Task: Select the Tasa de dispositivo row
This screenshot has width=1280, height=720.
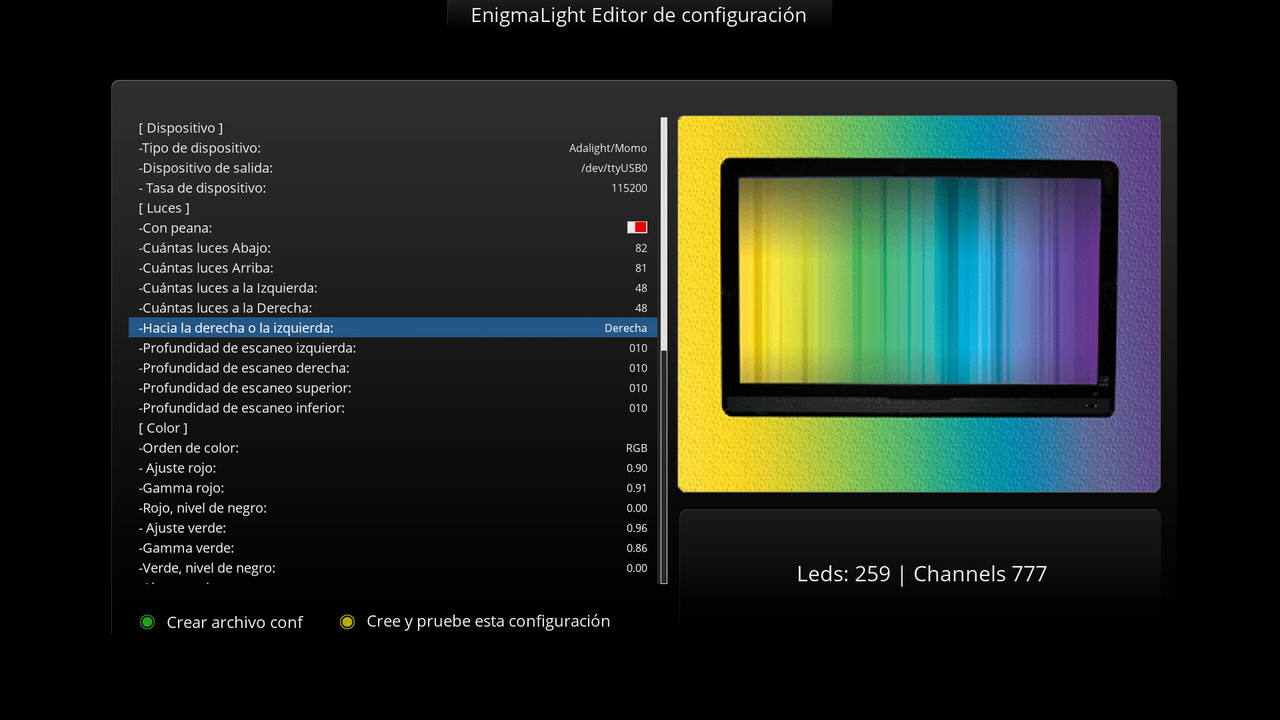Action: 393,188
